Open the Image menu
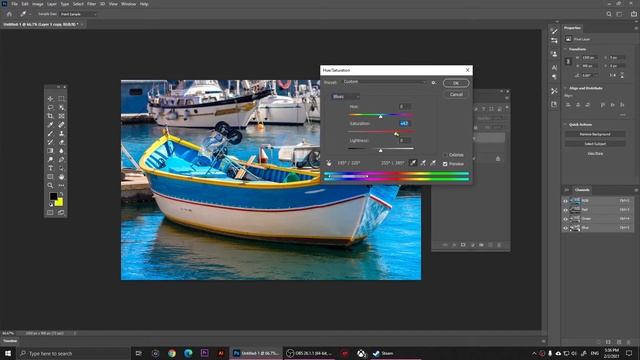The width and height of the screenshot is (640, 360). [x=38, y=4]
